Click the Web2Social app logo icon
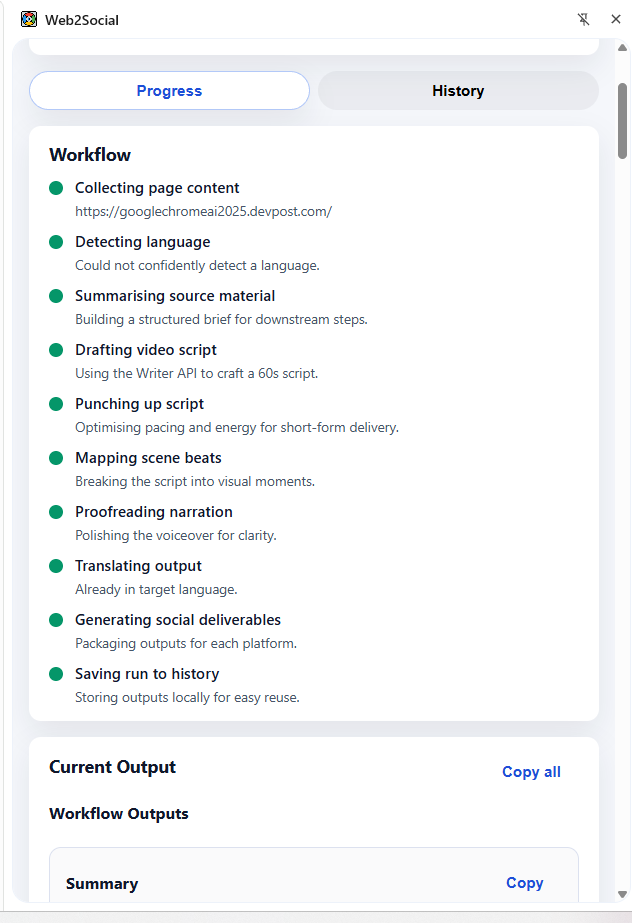 (29, 19)
